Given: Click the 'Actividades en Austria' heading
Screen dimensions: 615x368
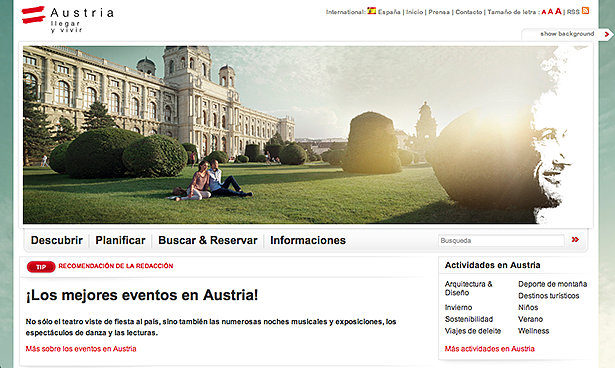Looking at the screenshot, I should pyautogui.click(x=492, y=265).
